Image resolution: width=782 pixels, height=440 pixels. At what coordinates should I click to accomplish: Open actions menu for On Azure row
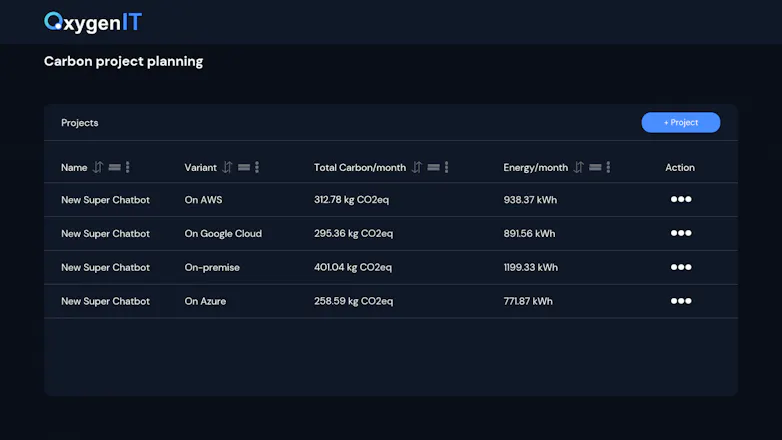[681, 301]
